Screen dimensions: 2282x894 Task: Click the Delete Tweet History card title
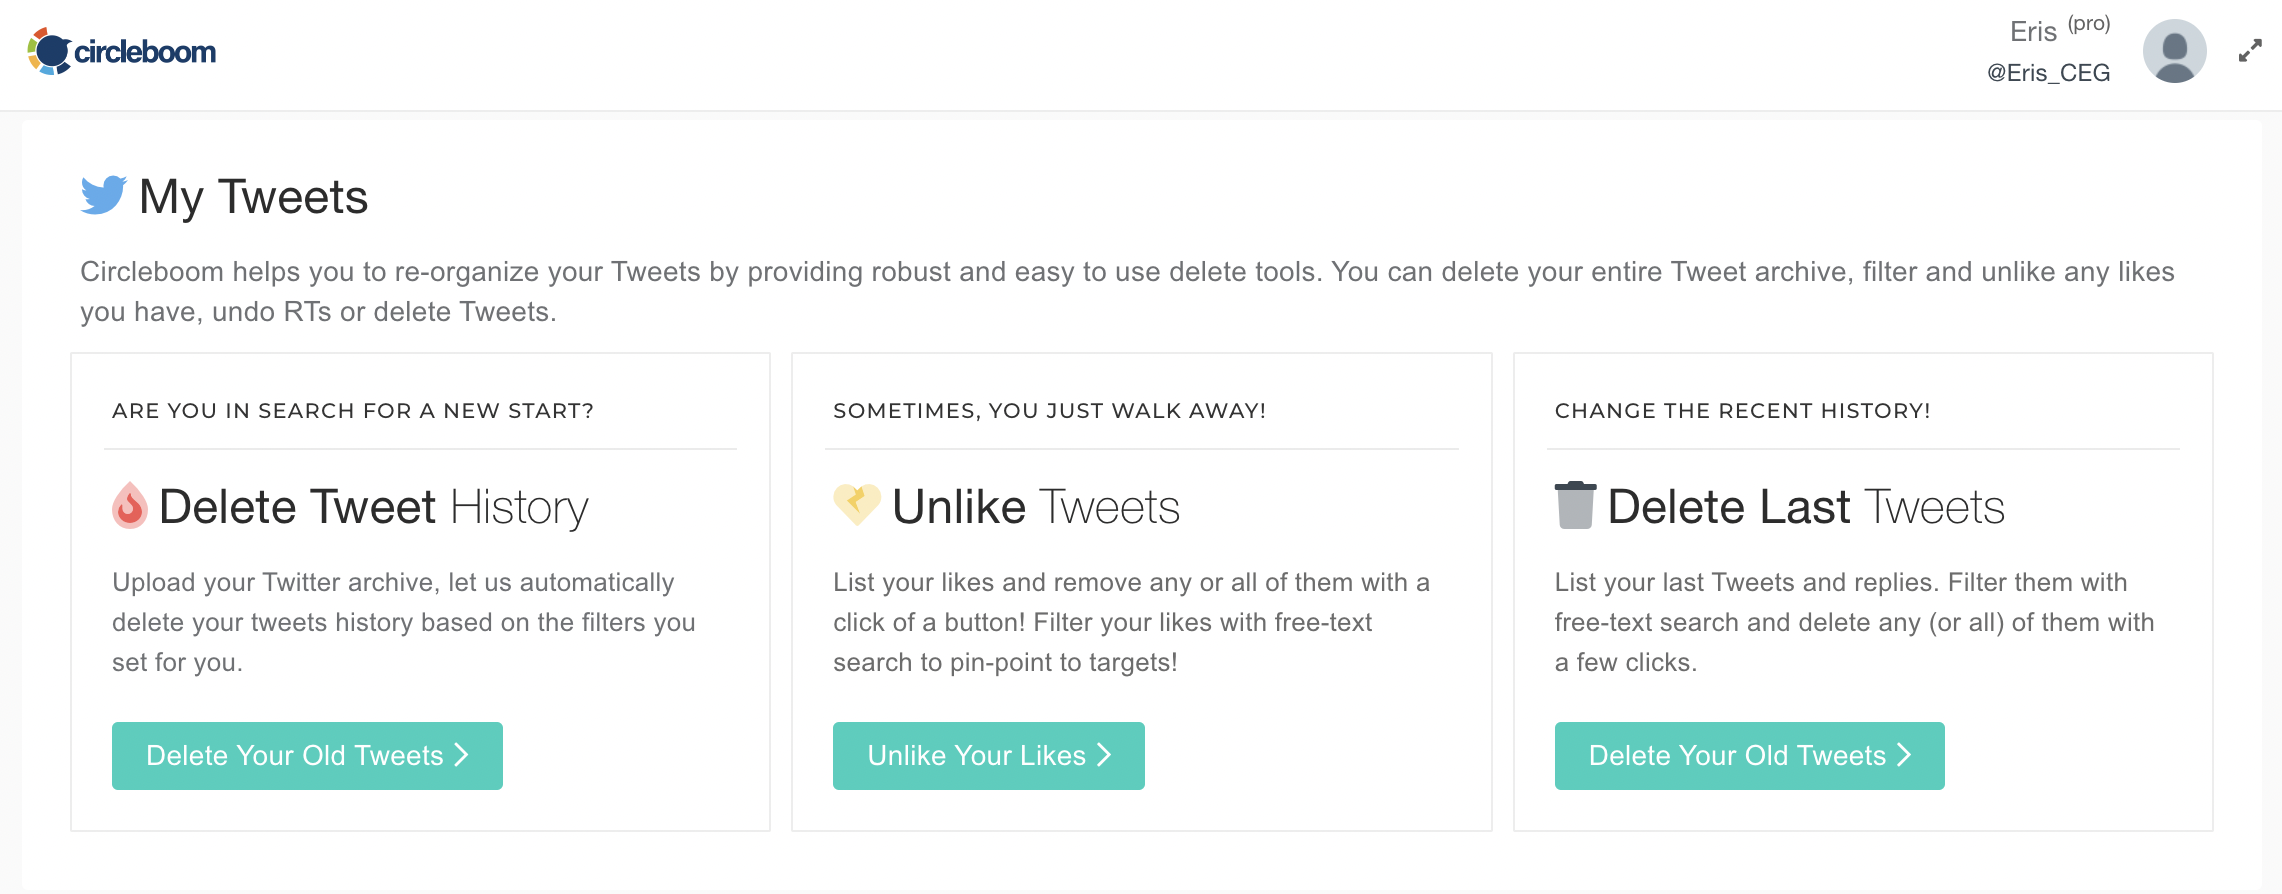pyautogui.click(x=373, y=507)
